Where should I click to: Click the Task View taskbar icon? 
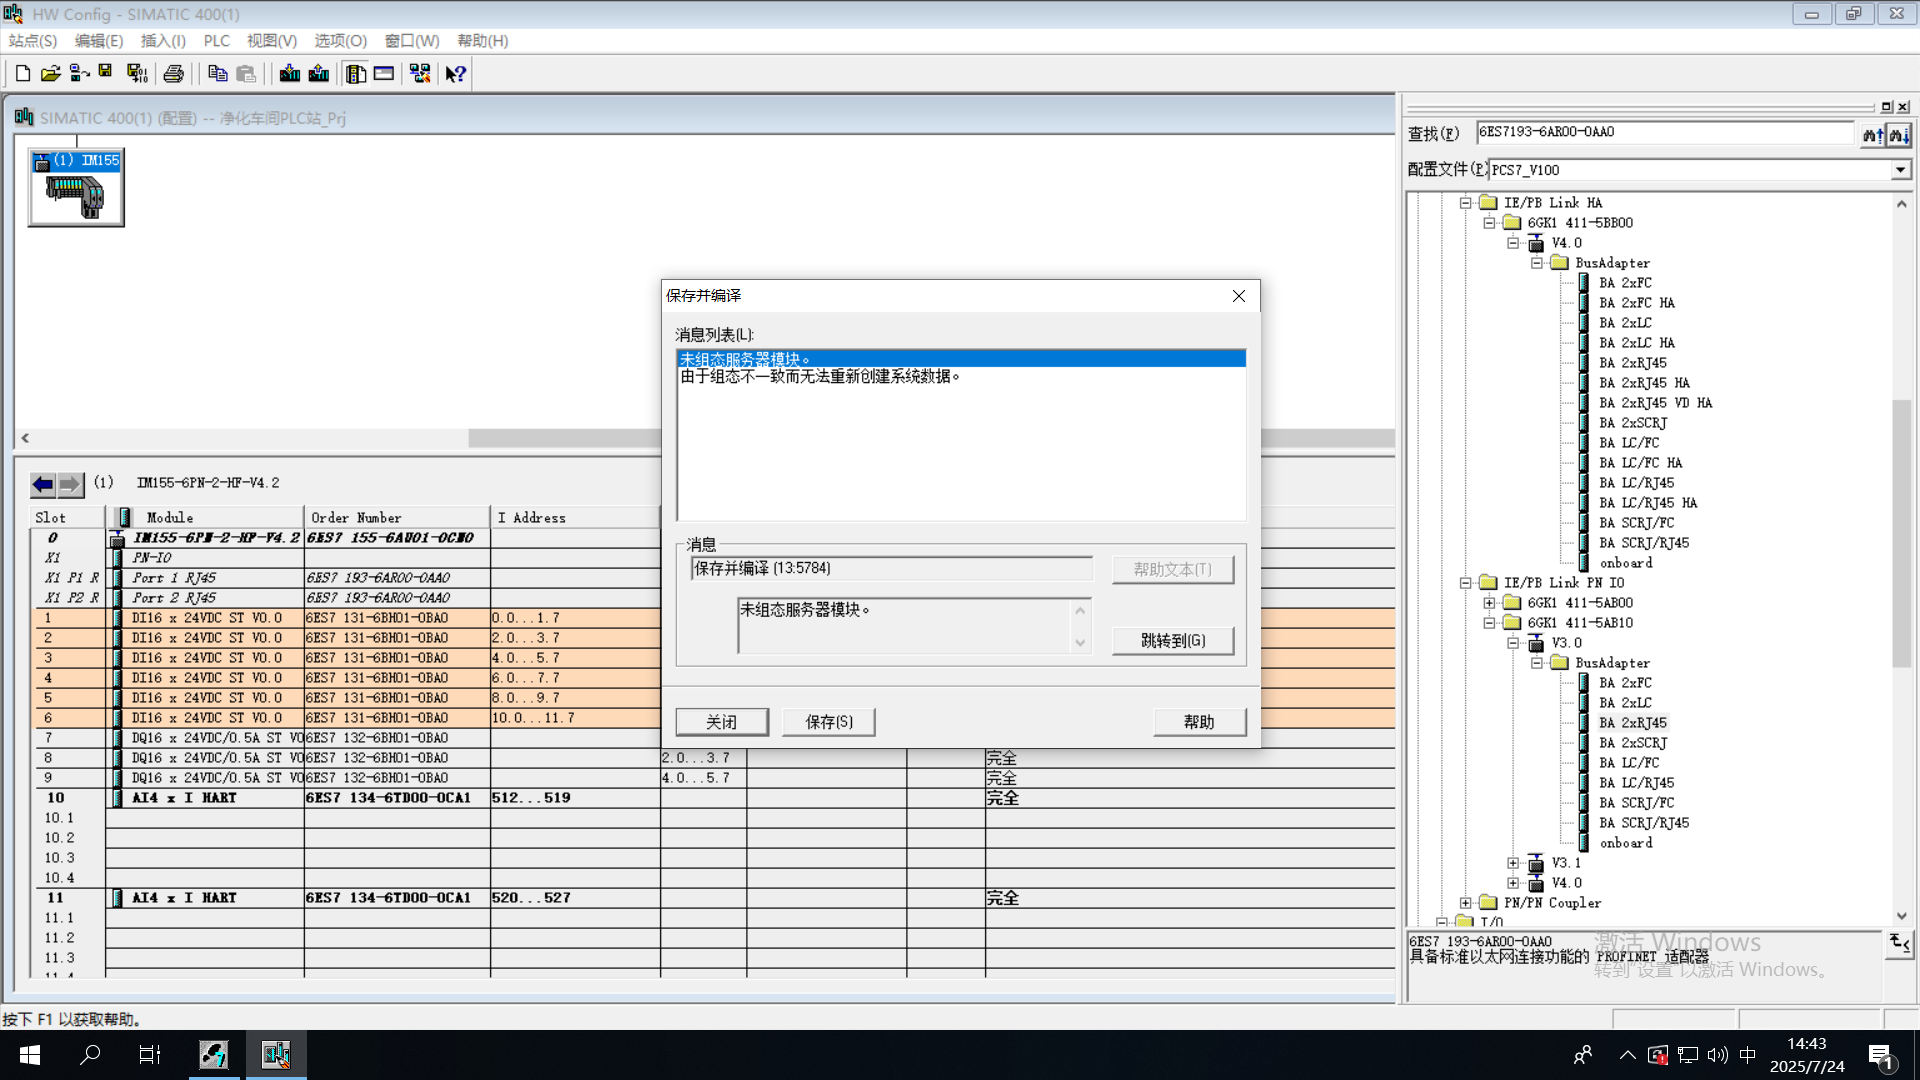[150, 1055]
